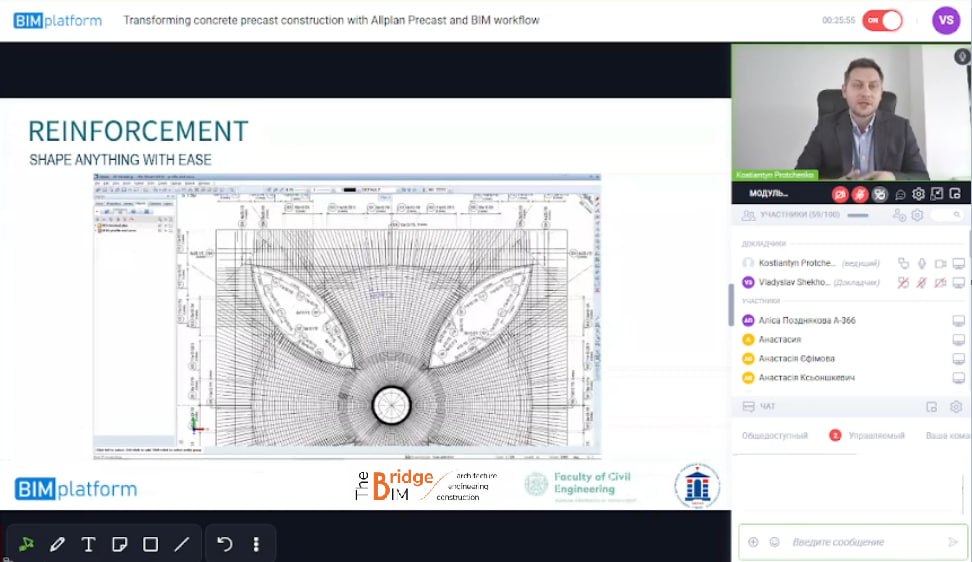This screenshot has width=972, height=562.
Task: Click the microphone indicator on the video
Action: (961, 57)
